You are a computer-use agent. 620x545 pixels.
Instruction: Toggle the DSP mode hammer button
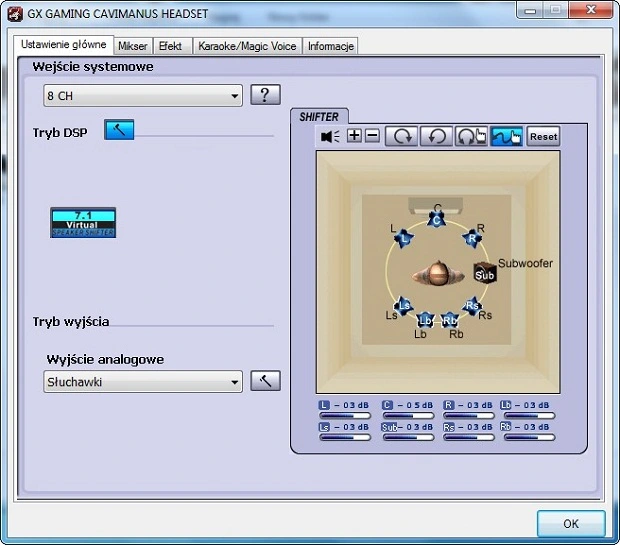119,130
